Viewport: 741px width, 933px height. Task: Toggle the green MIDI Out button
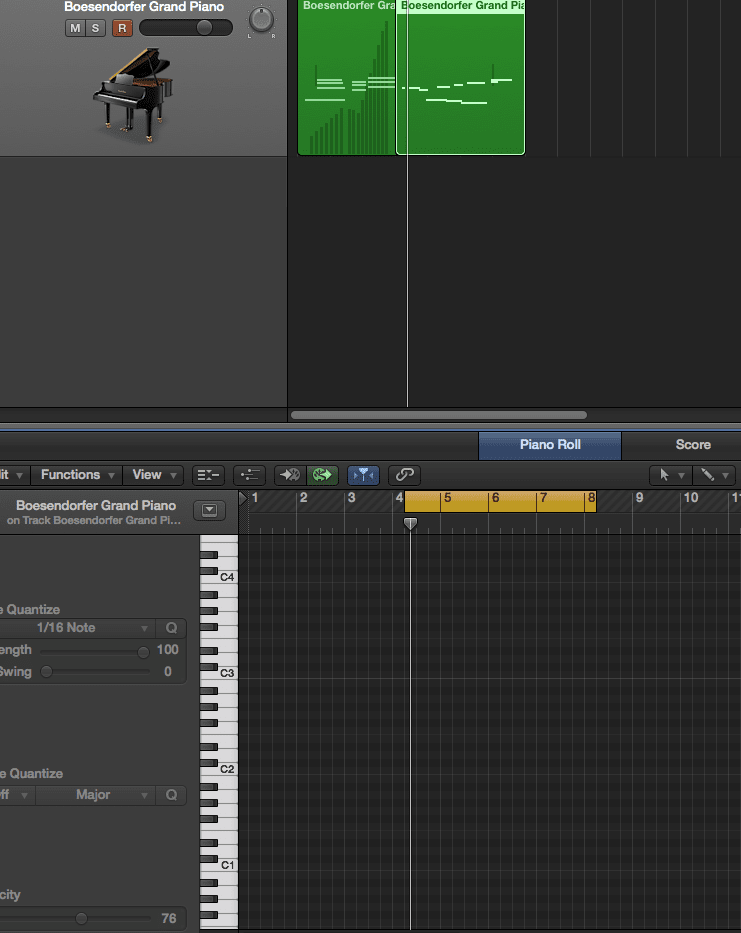tap(322, 475)
